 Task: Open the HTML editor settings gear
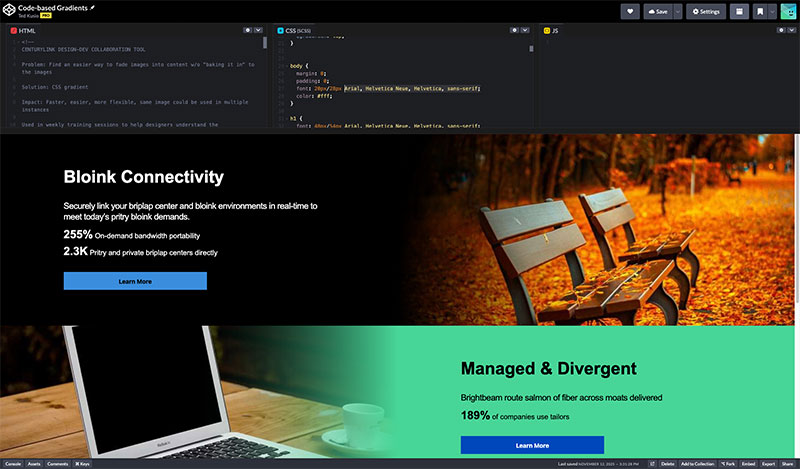point(247,31)
